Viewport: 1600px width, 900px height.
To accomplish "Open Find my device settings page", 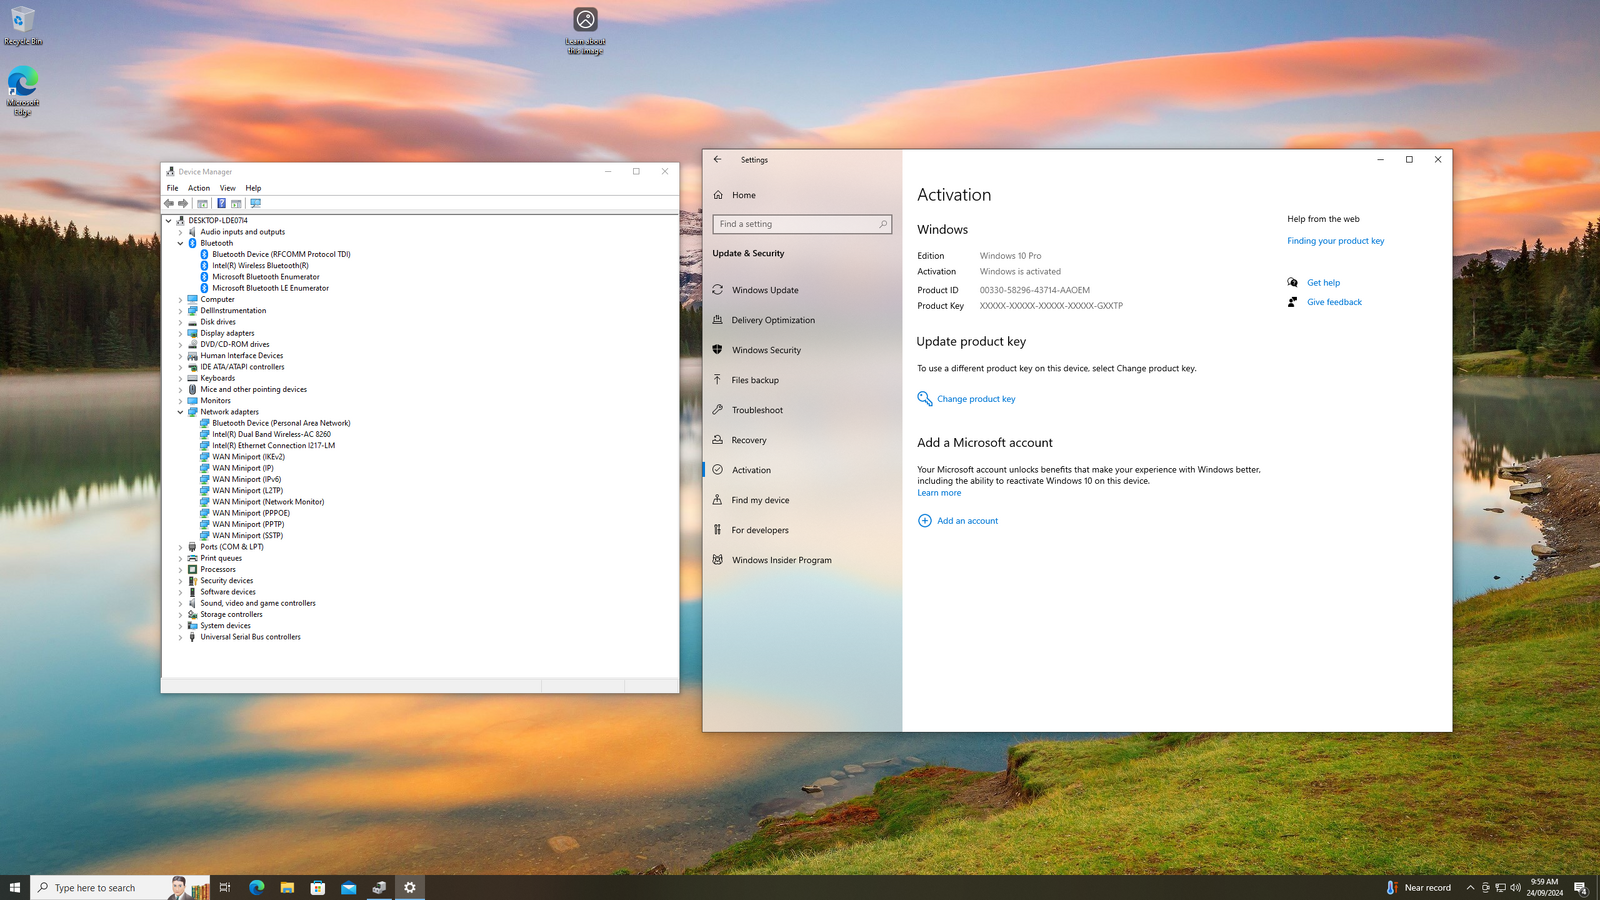I will pyautogui.click(x=760, y=500).
